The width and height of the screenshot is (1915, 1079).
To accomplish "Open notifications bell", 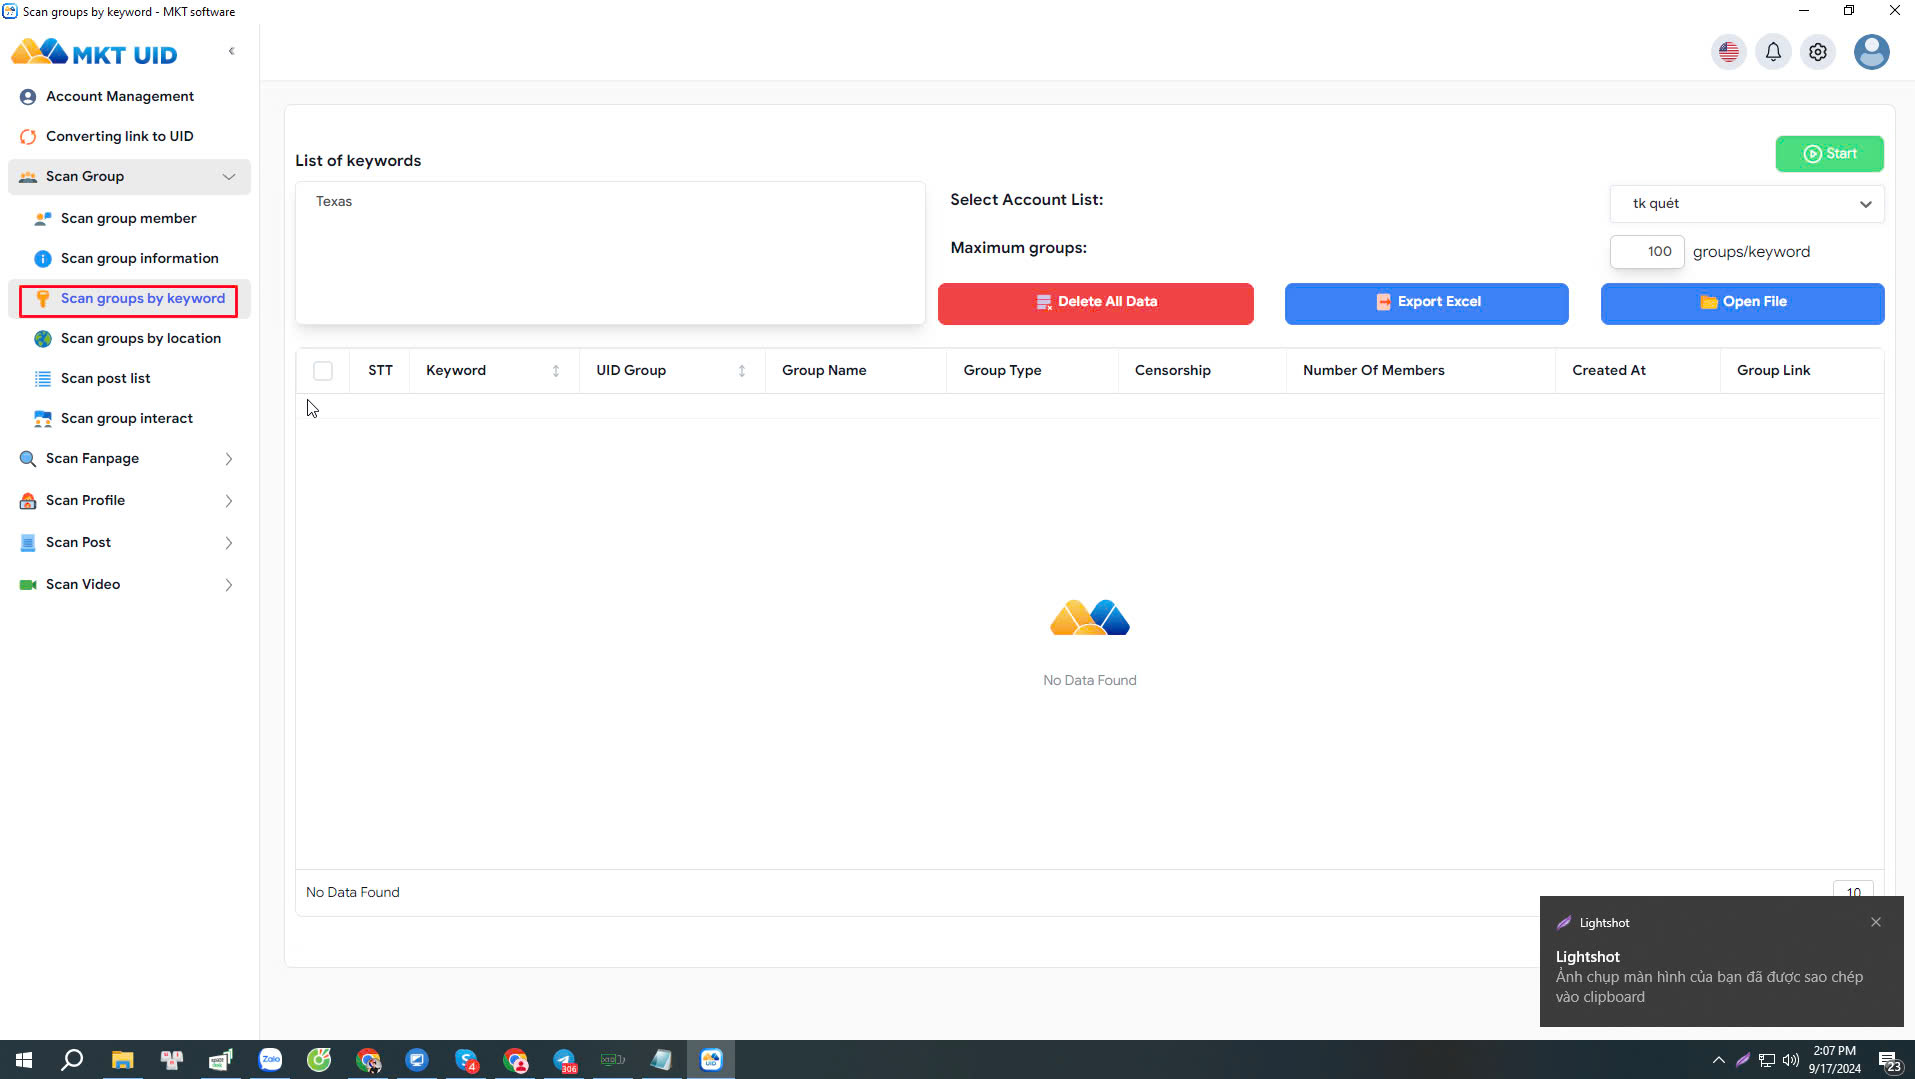I will coord(1773,52).
